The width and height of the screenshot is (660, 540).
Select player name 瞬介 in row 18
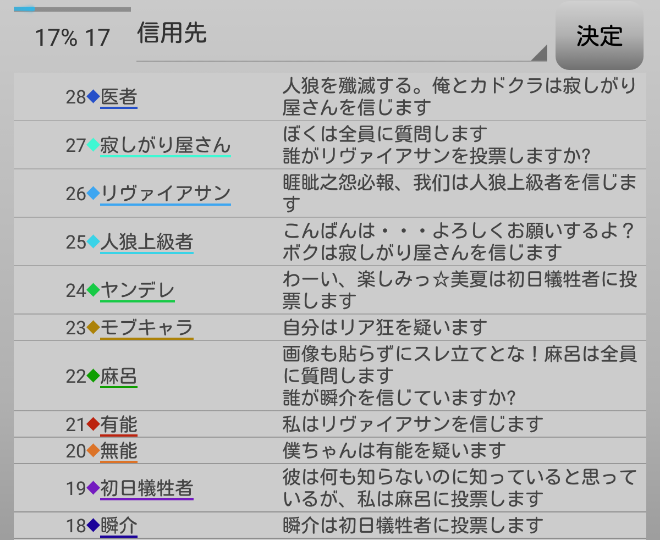pos(118,526)
